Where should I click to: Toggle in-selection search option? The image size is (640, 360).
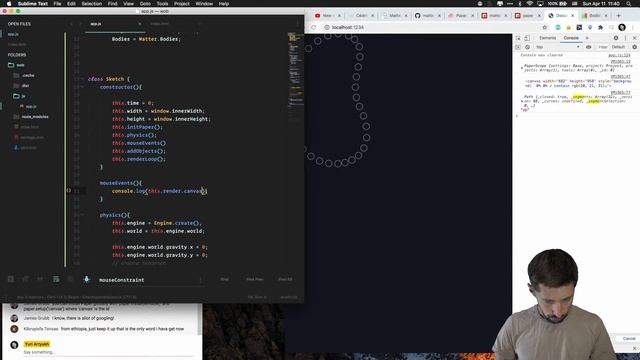pos(71,279)
